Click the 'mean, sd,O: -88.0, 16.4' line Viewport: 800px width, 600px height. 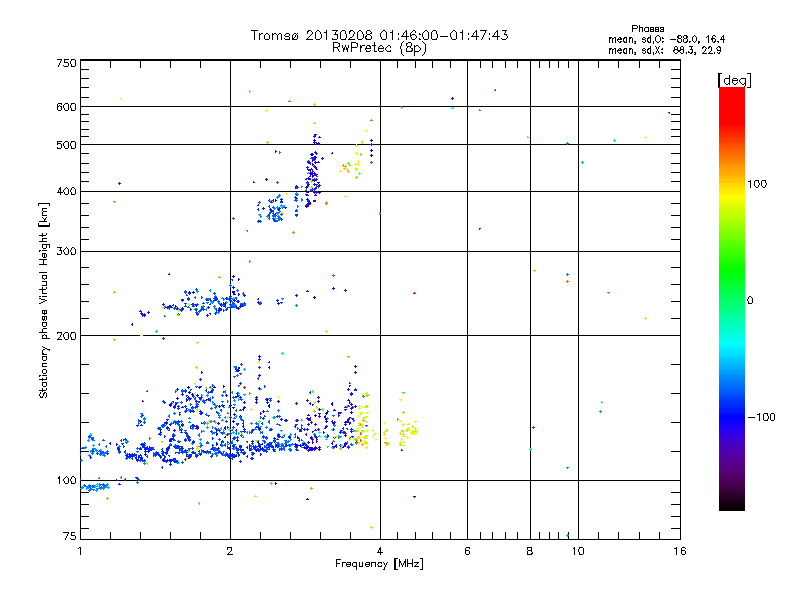666,39
